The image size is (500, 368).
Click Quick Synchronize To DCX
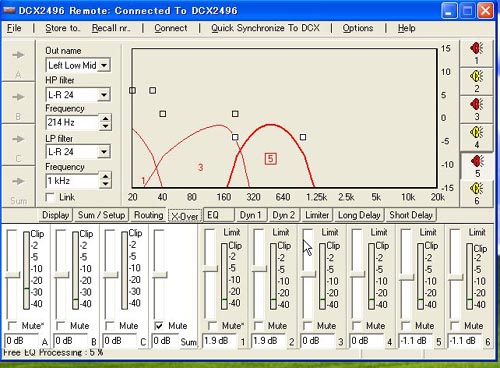point(265,28)
